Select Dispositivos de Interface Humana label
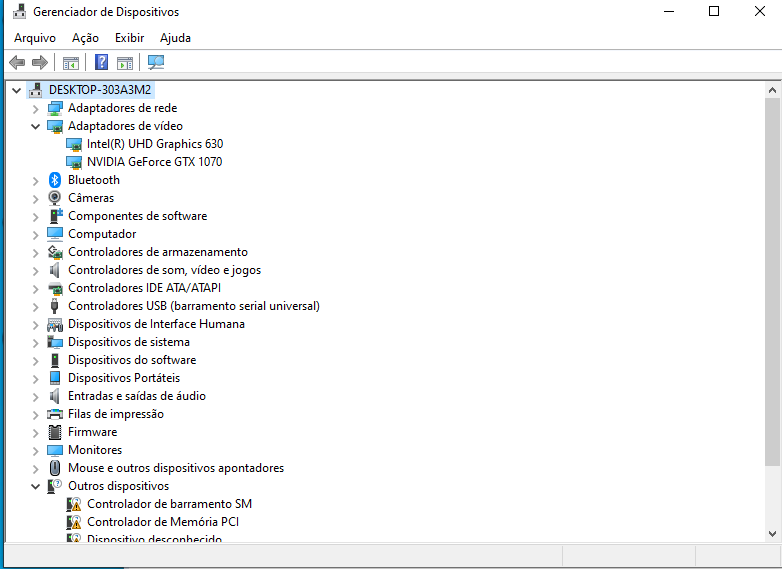The width and height of the screenshot is (782, 572). click(157, 324)
